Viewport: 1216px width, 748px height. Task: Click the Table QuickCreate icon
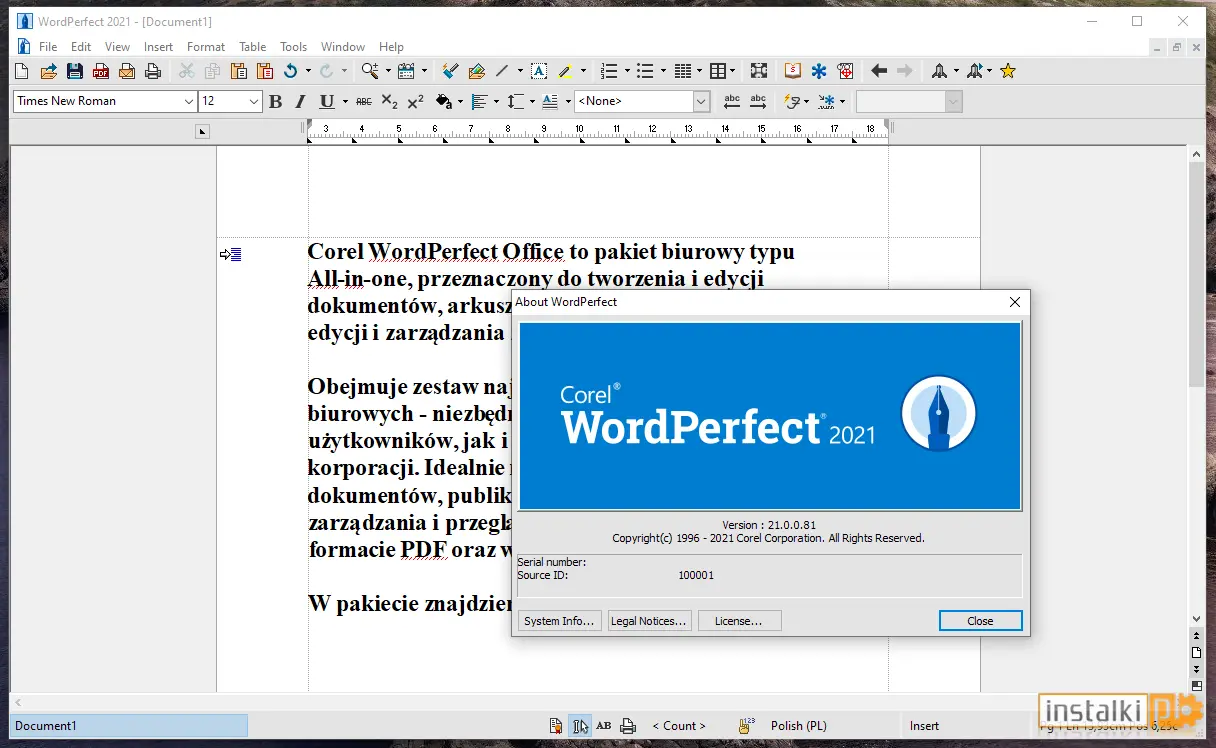(718, 71)
